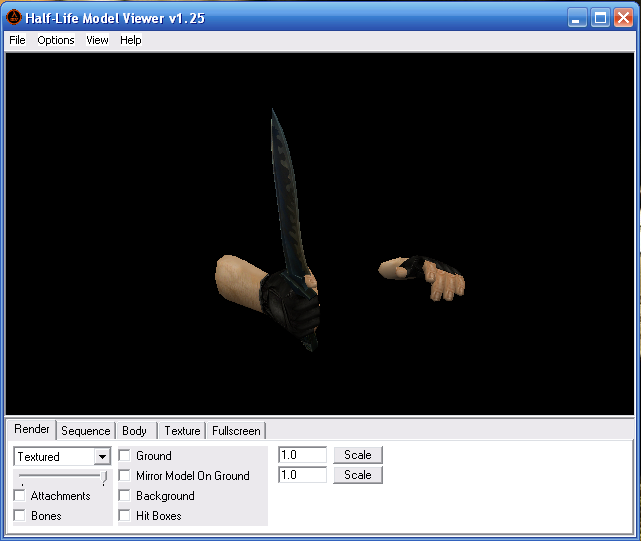Maximize the Model Viewer window
The height and width of the screenshot is (541, 641).
[x=600, y=17]
